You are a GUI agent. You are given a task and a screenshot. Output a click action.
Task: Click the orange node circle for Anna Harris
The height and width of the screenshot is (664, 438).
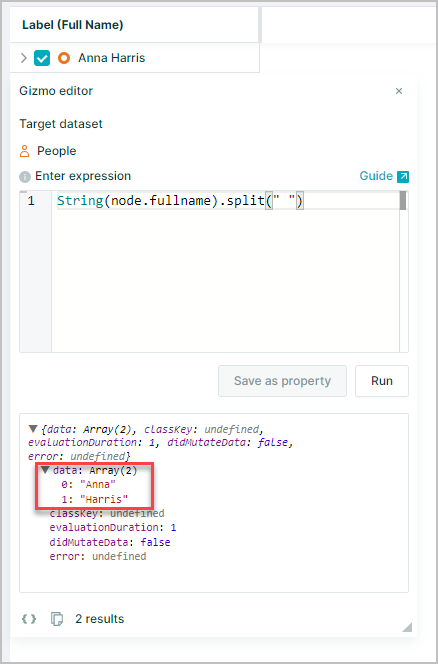(64, 58)
